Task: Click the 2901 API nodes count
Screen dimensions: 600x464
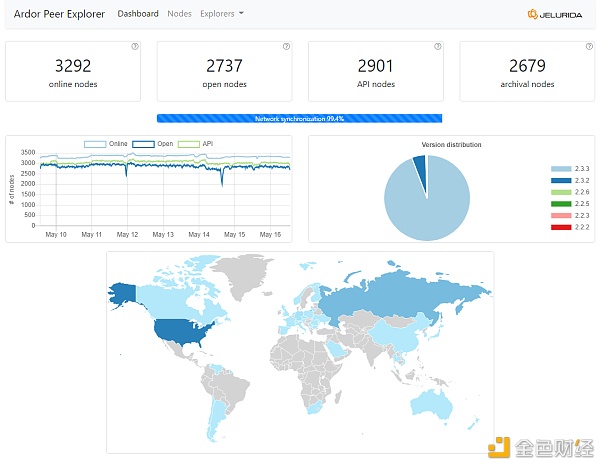Action: coord(376,66)
